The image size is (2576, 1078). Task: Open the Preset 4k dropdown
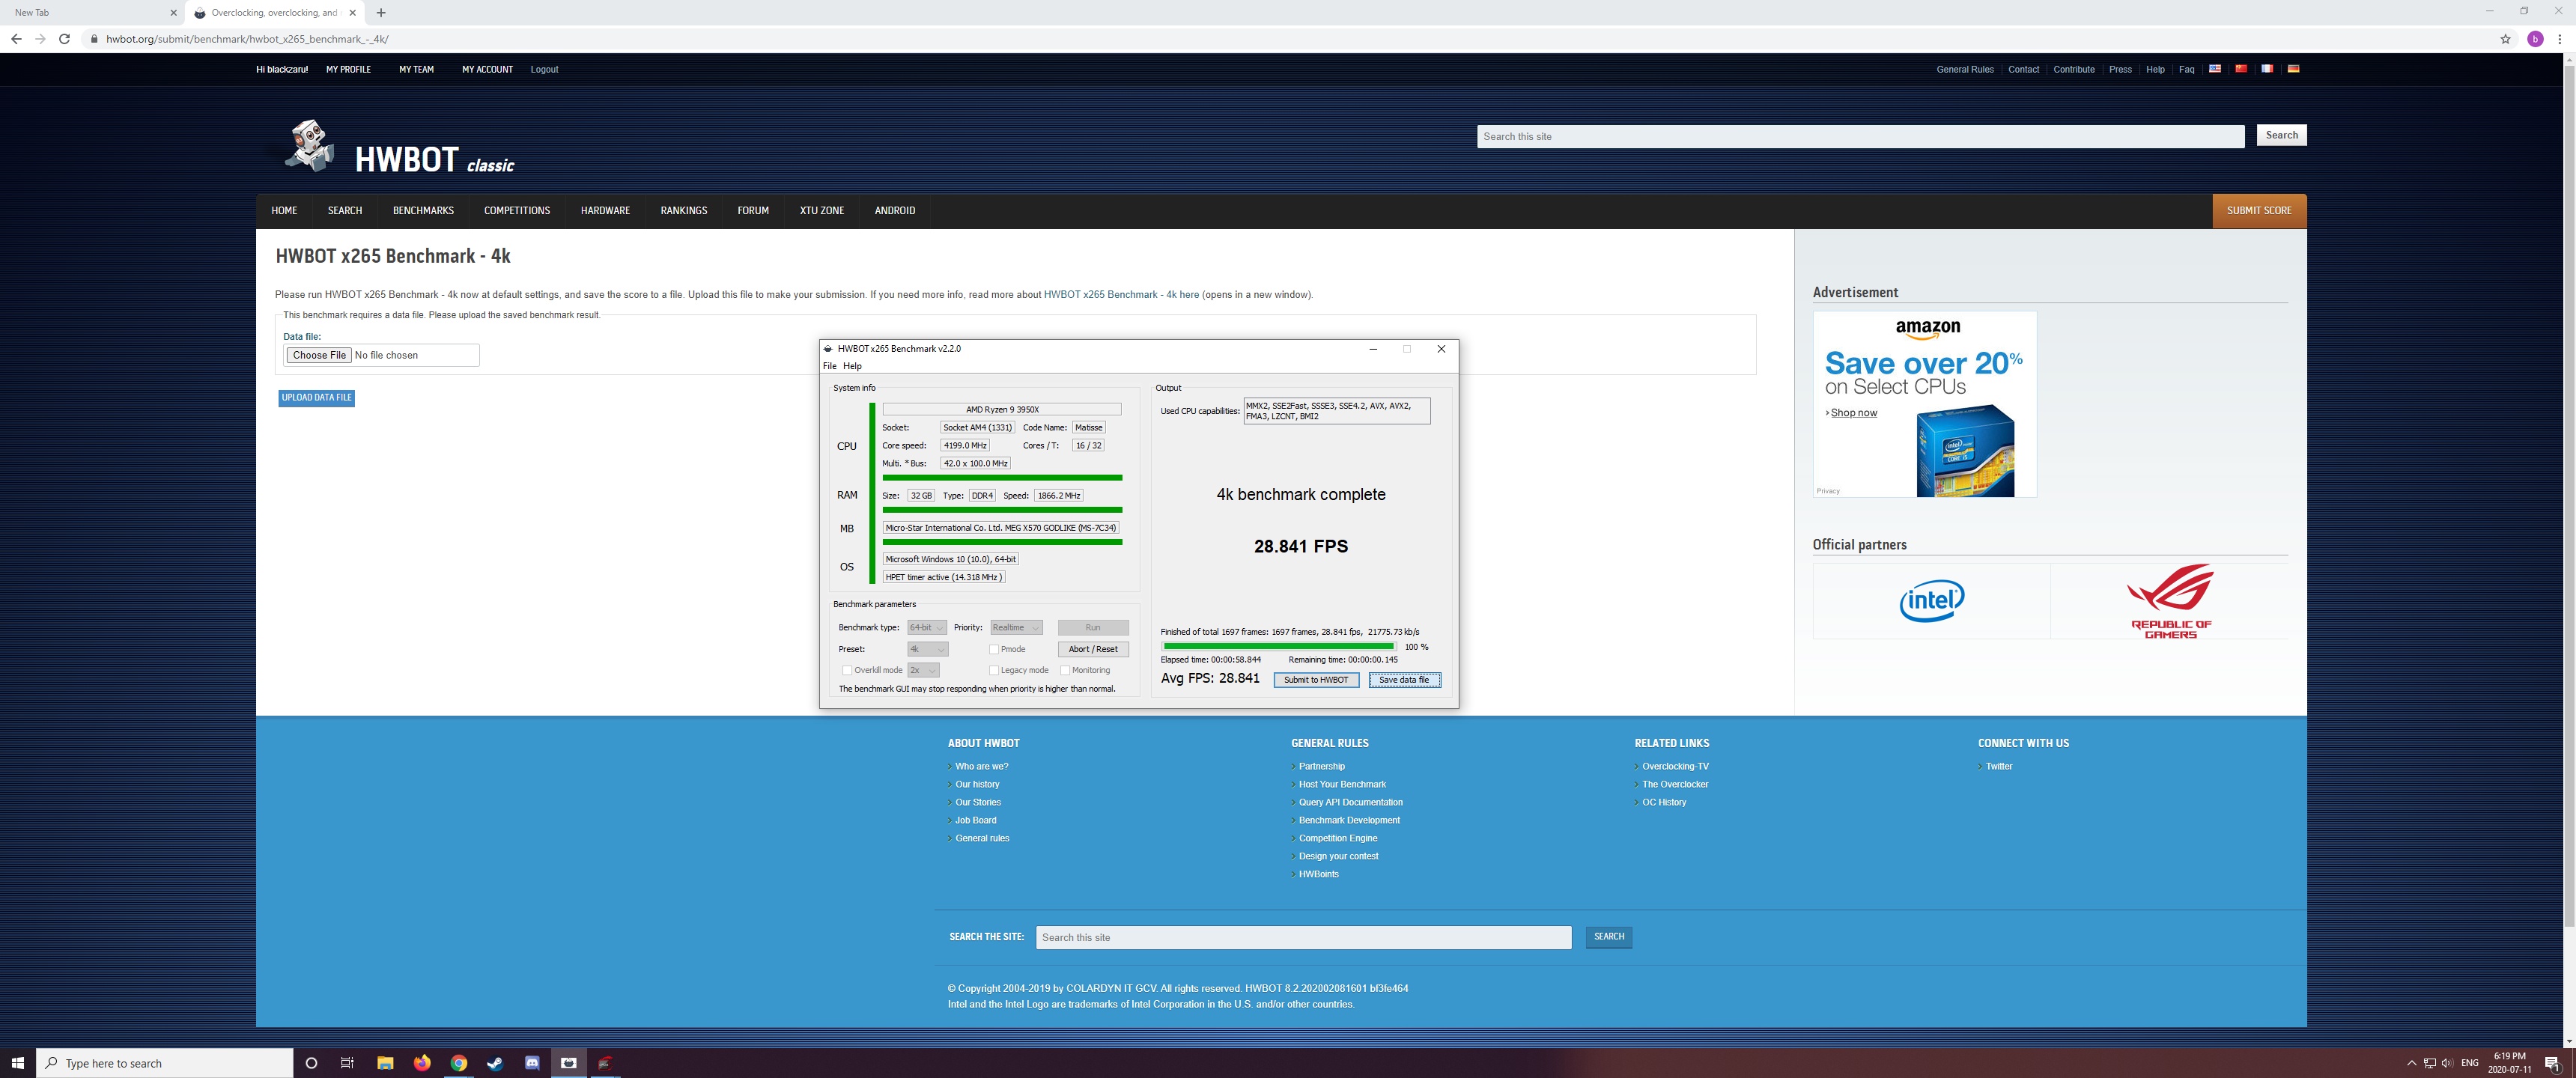[x=927, y=649]
